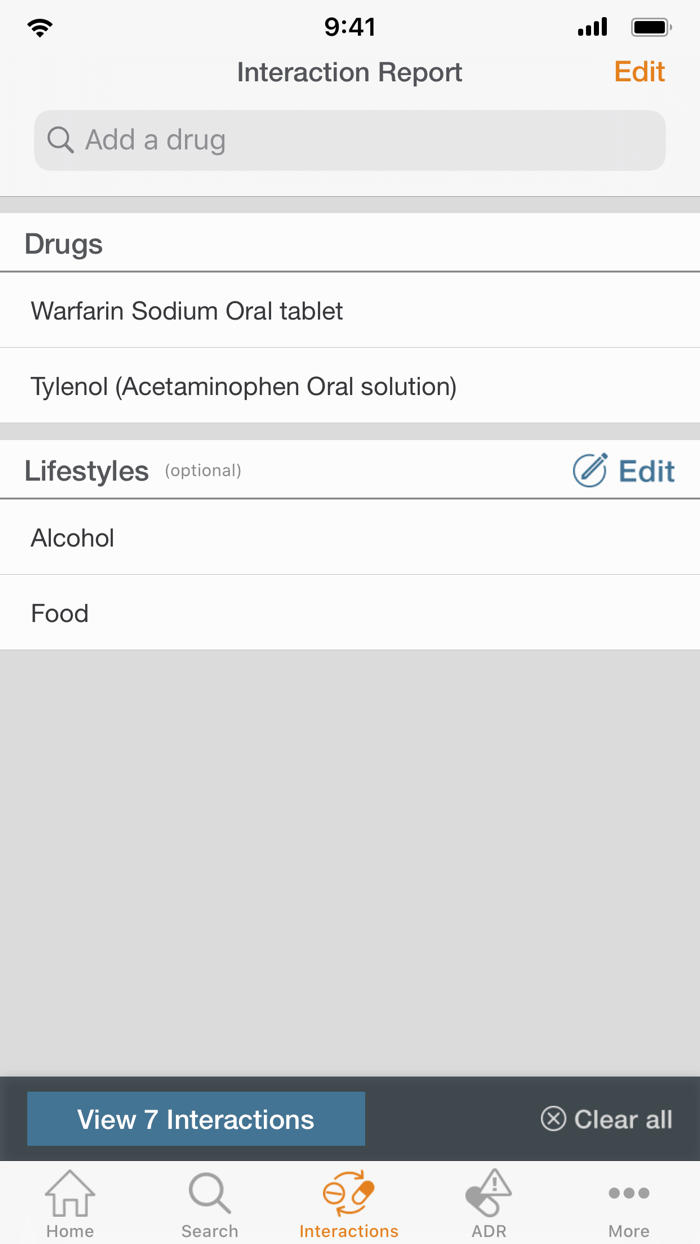Open the Home tab icon

point(69,1193)
